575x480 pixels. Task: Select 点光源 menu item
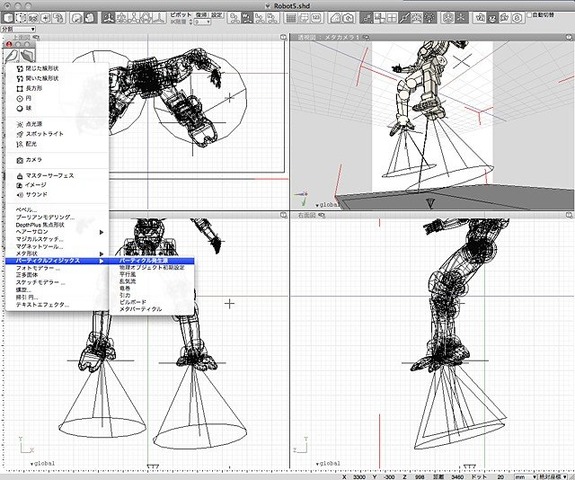pyautogui.click(x=57, y=124)
